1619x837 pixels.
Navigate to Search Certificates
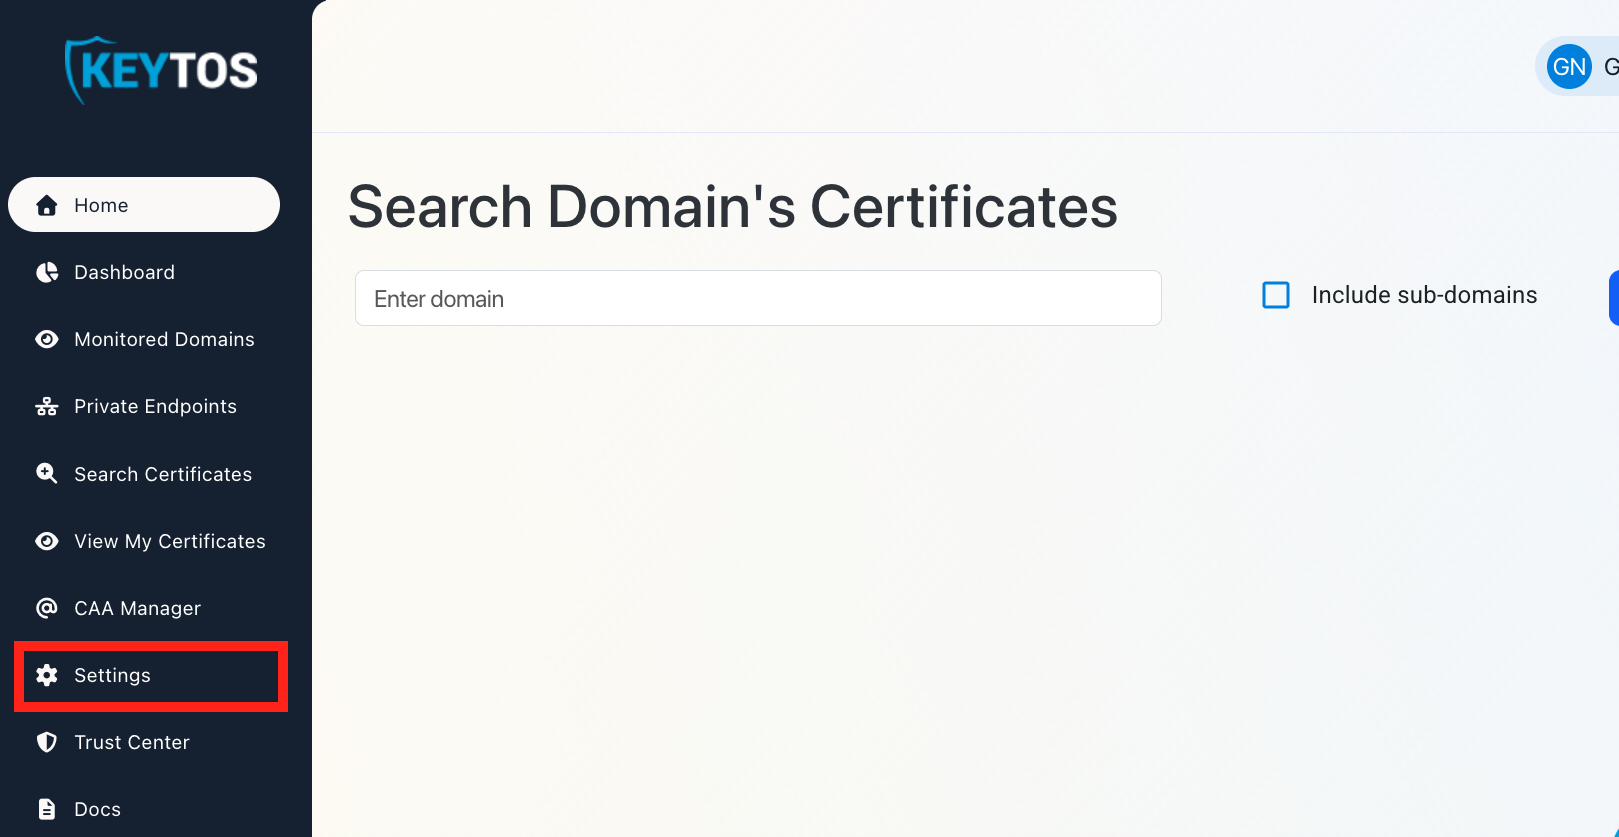tap(163, 474)
